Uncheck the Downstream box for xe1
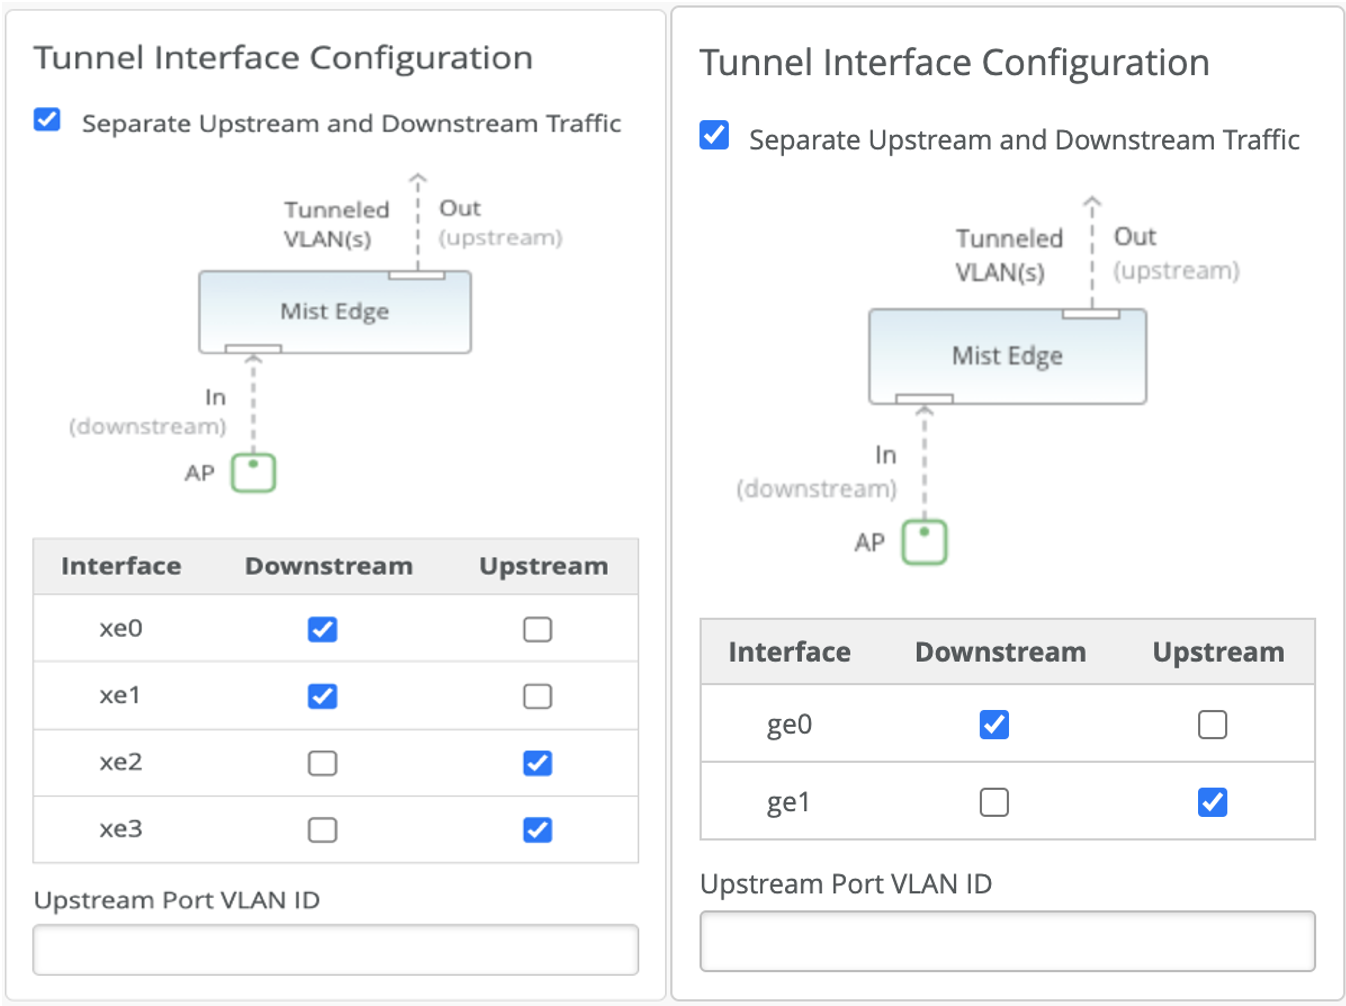This screenshot has height=1006, width=1346. 322,696
